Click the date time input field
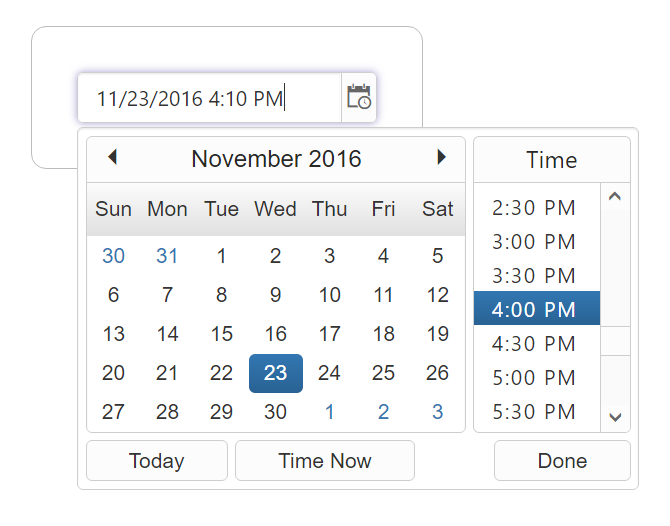Image resolution: width=670 pixels, height=526 pixels. click(x=210, y=98)
